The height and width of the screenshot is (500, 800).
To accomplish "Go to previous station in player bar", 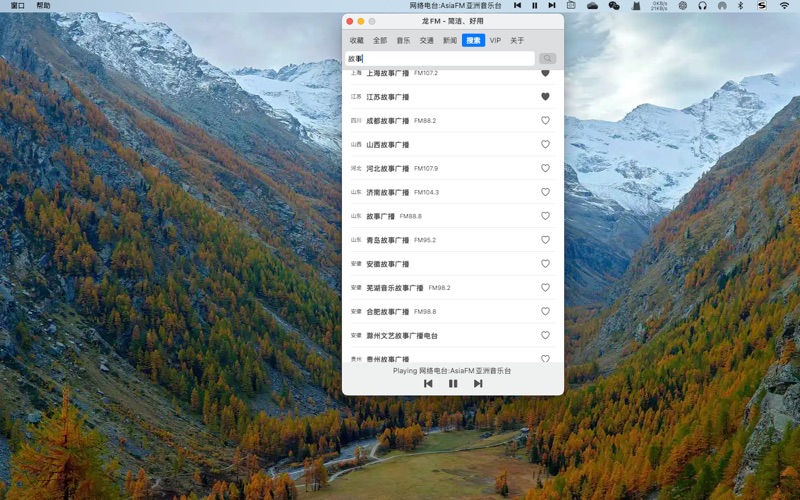I will [x=428, y=383].
